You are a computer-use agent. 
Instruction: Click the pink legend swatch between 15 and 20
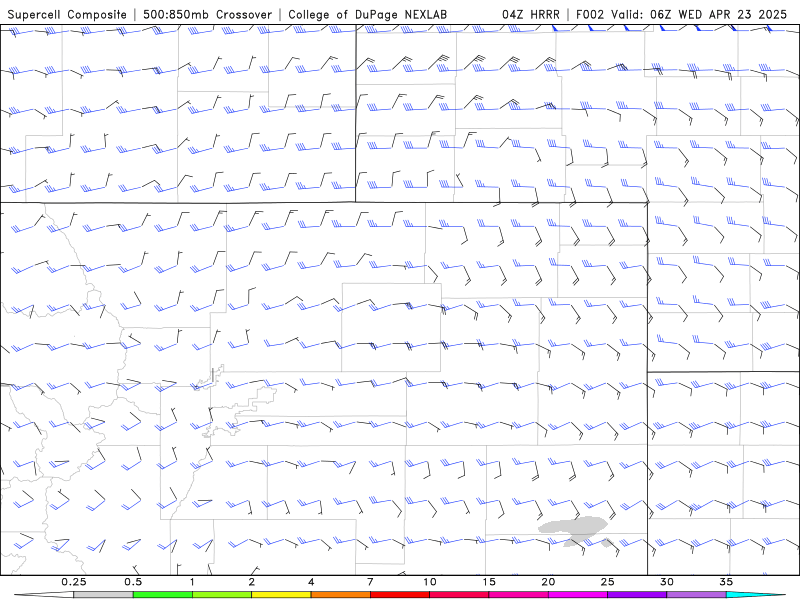[518, 595]
